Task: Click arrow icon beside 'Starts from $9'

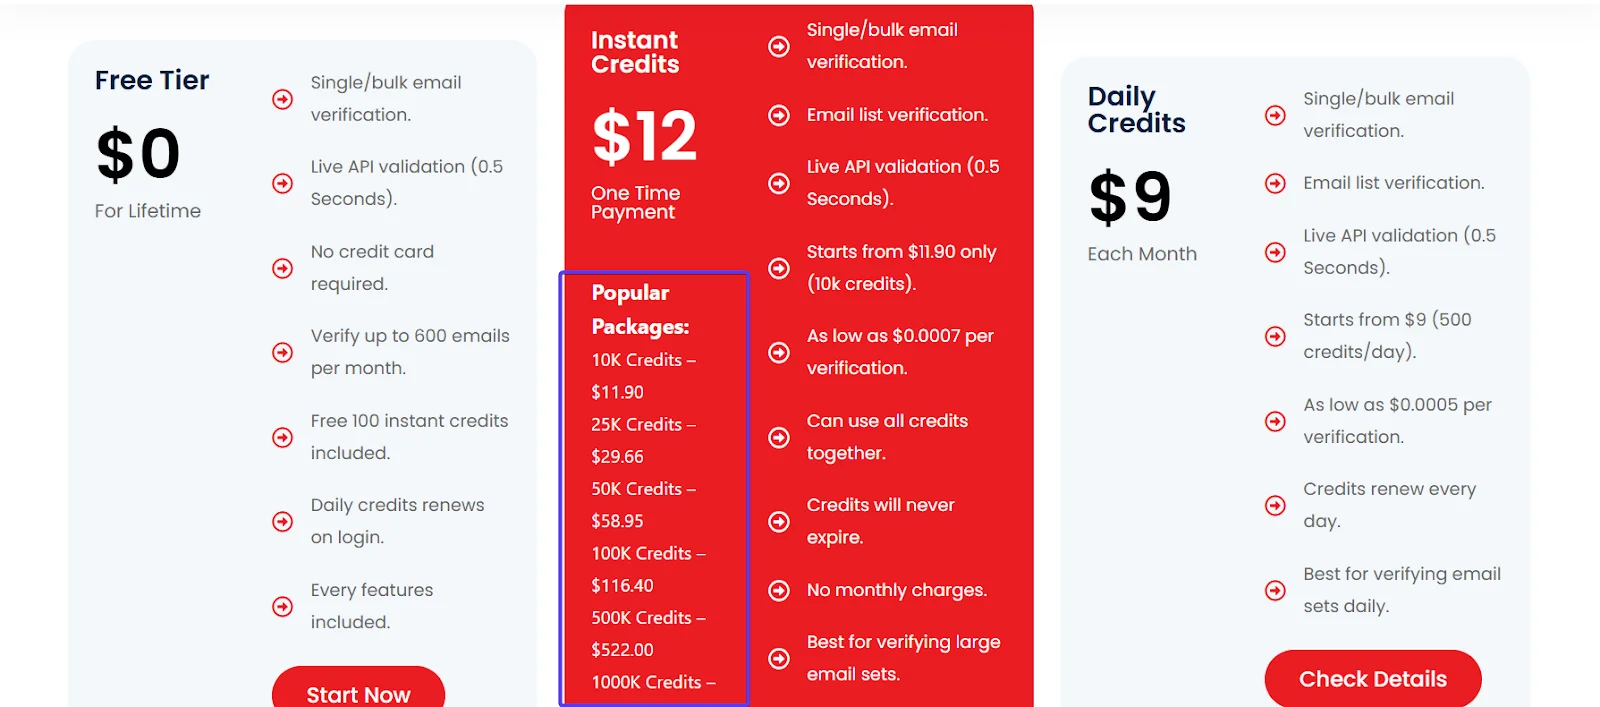Action: point(1275,336)
